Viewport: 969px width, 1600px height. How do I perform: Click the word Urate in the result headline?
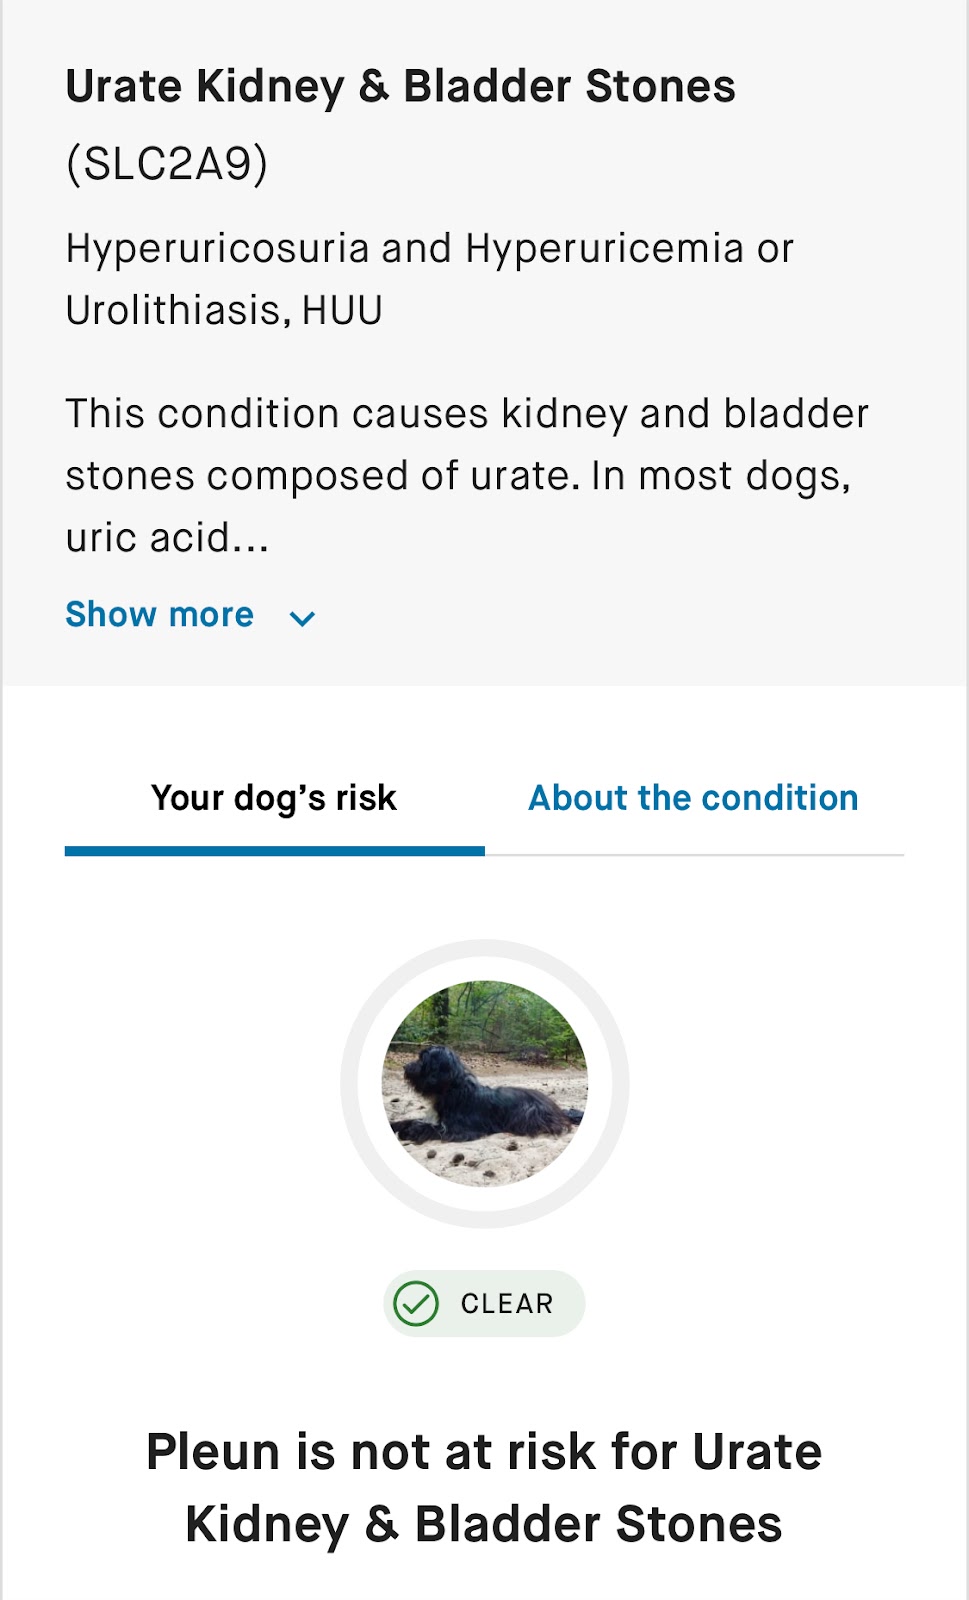tap(757, 1452)
